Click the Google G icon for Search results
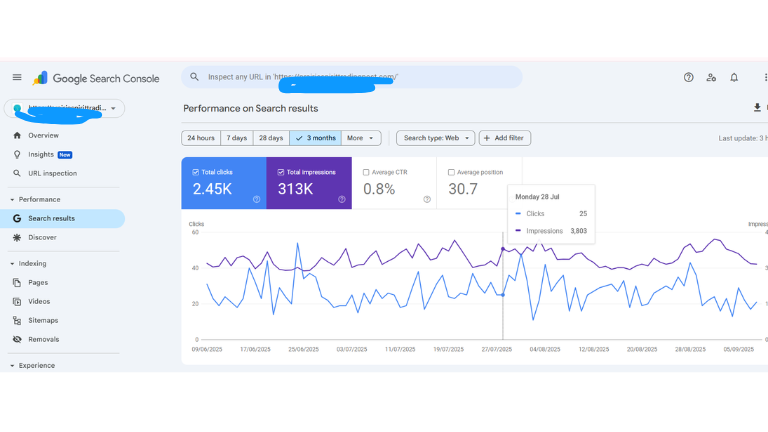 click(17, 218)
